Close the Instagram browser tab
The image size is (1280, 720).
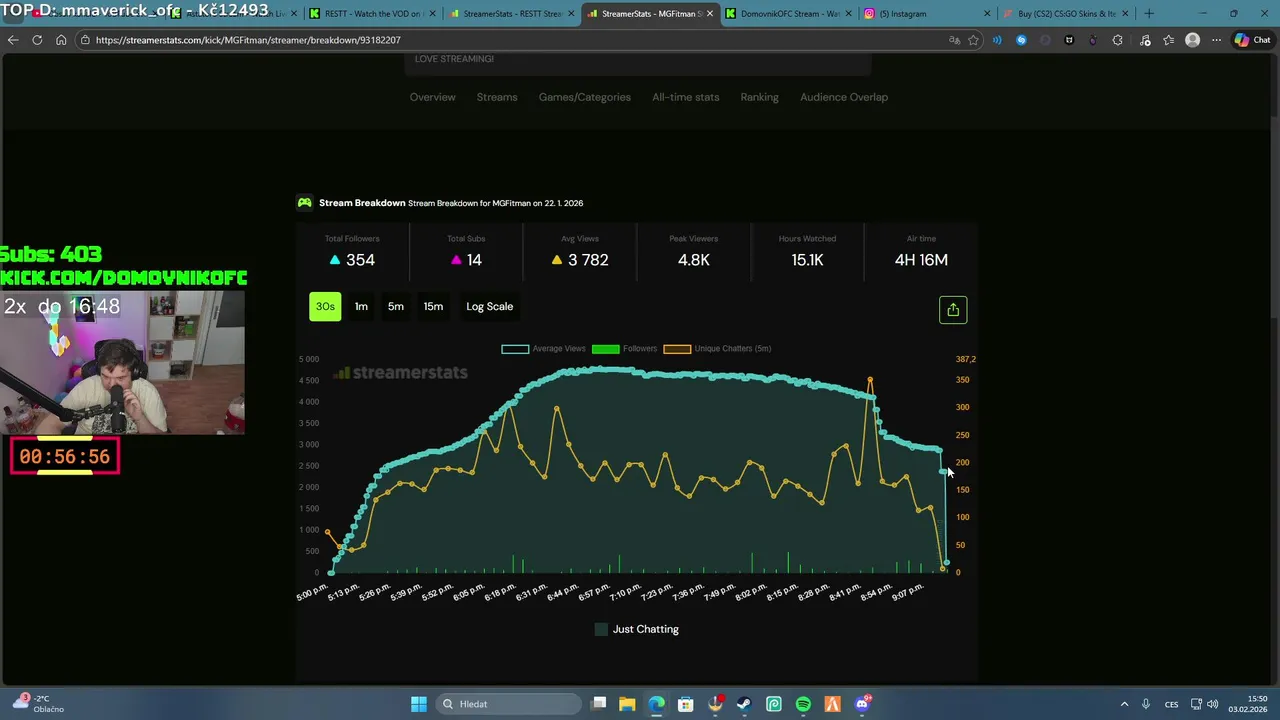tap(987, 14)
